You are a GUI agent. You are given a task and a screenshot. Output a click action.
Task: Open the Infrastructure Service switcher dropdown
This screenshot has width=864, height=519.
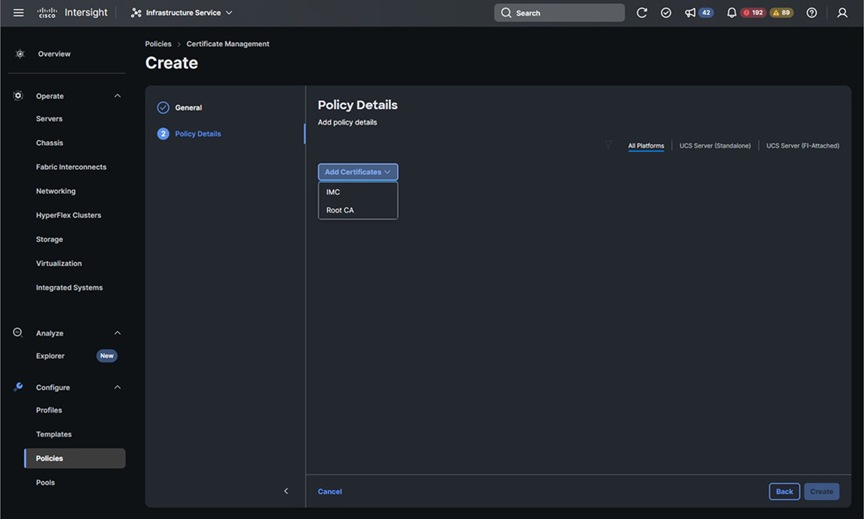pos(182,13)
